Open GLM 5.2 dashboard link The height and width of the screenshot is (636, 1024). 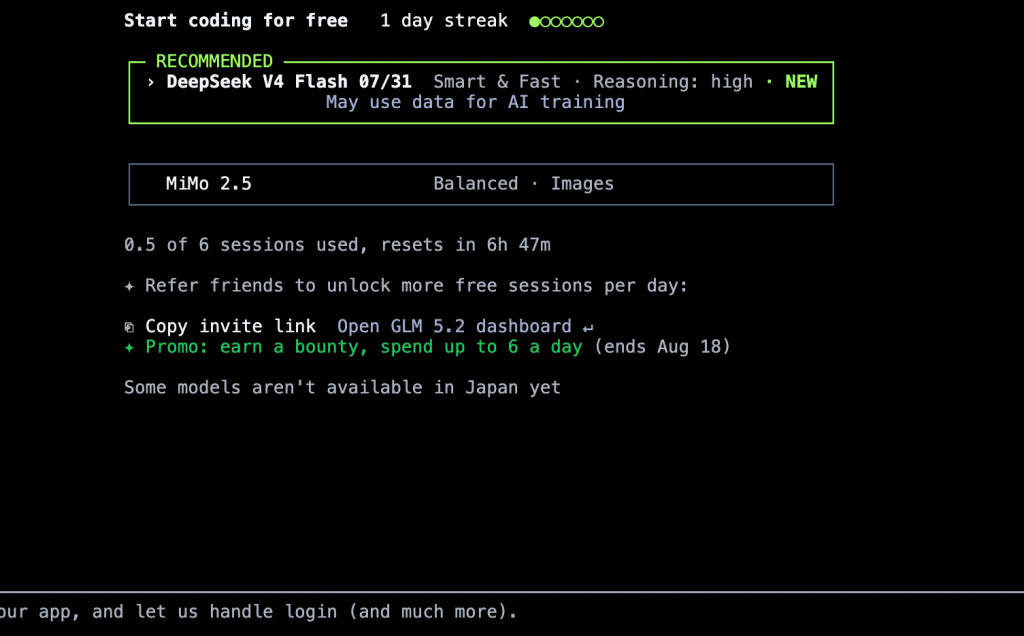tap(454, 326)
